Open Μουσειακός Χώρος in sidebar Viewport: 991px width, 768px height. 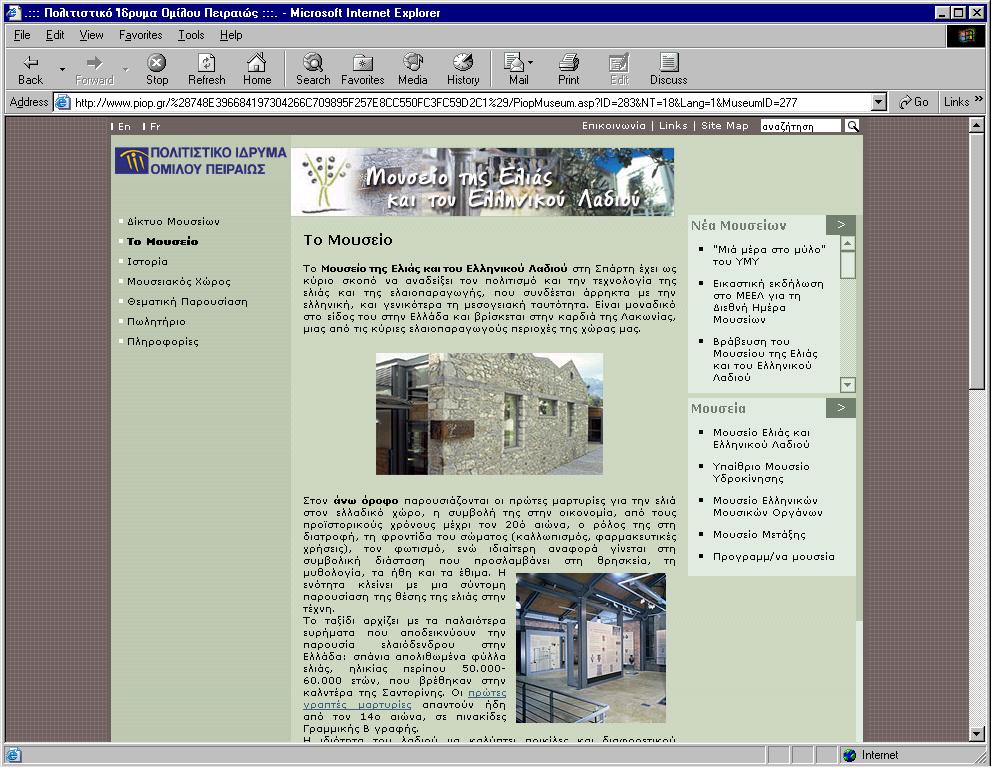[179, 282]
